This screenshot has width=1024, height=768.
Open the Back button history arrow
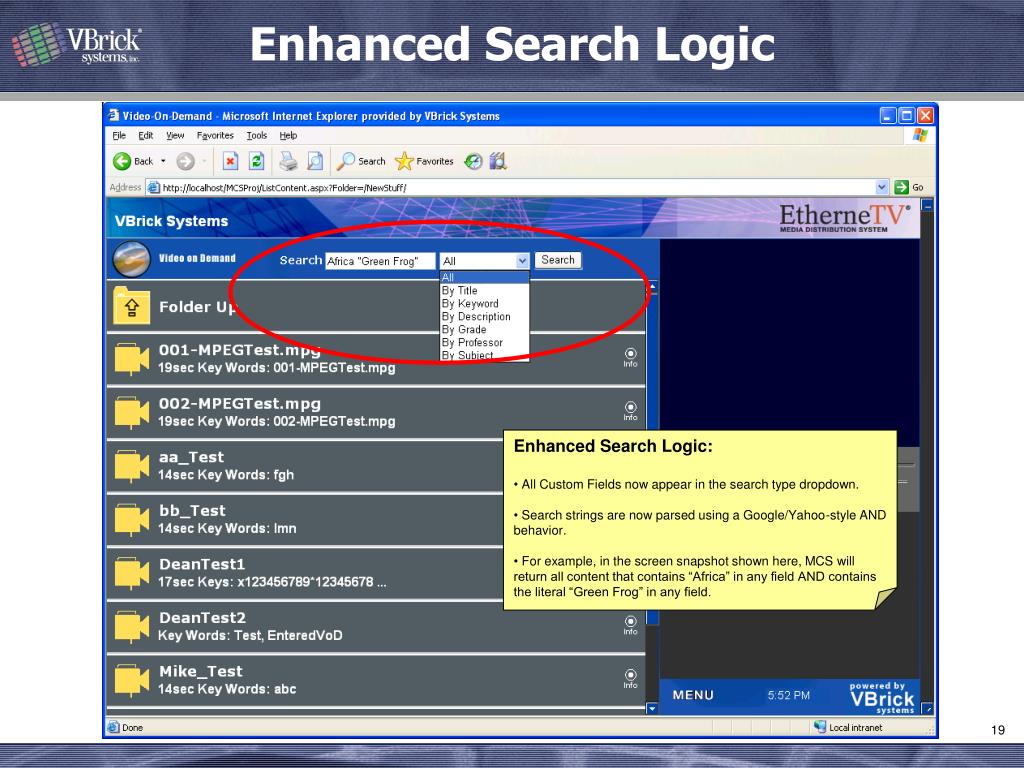click(x=163, y=161)
